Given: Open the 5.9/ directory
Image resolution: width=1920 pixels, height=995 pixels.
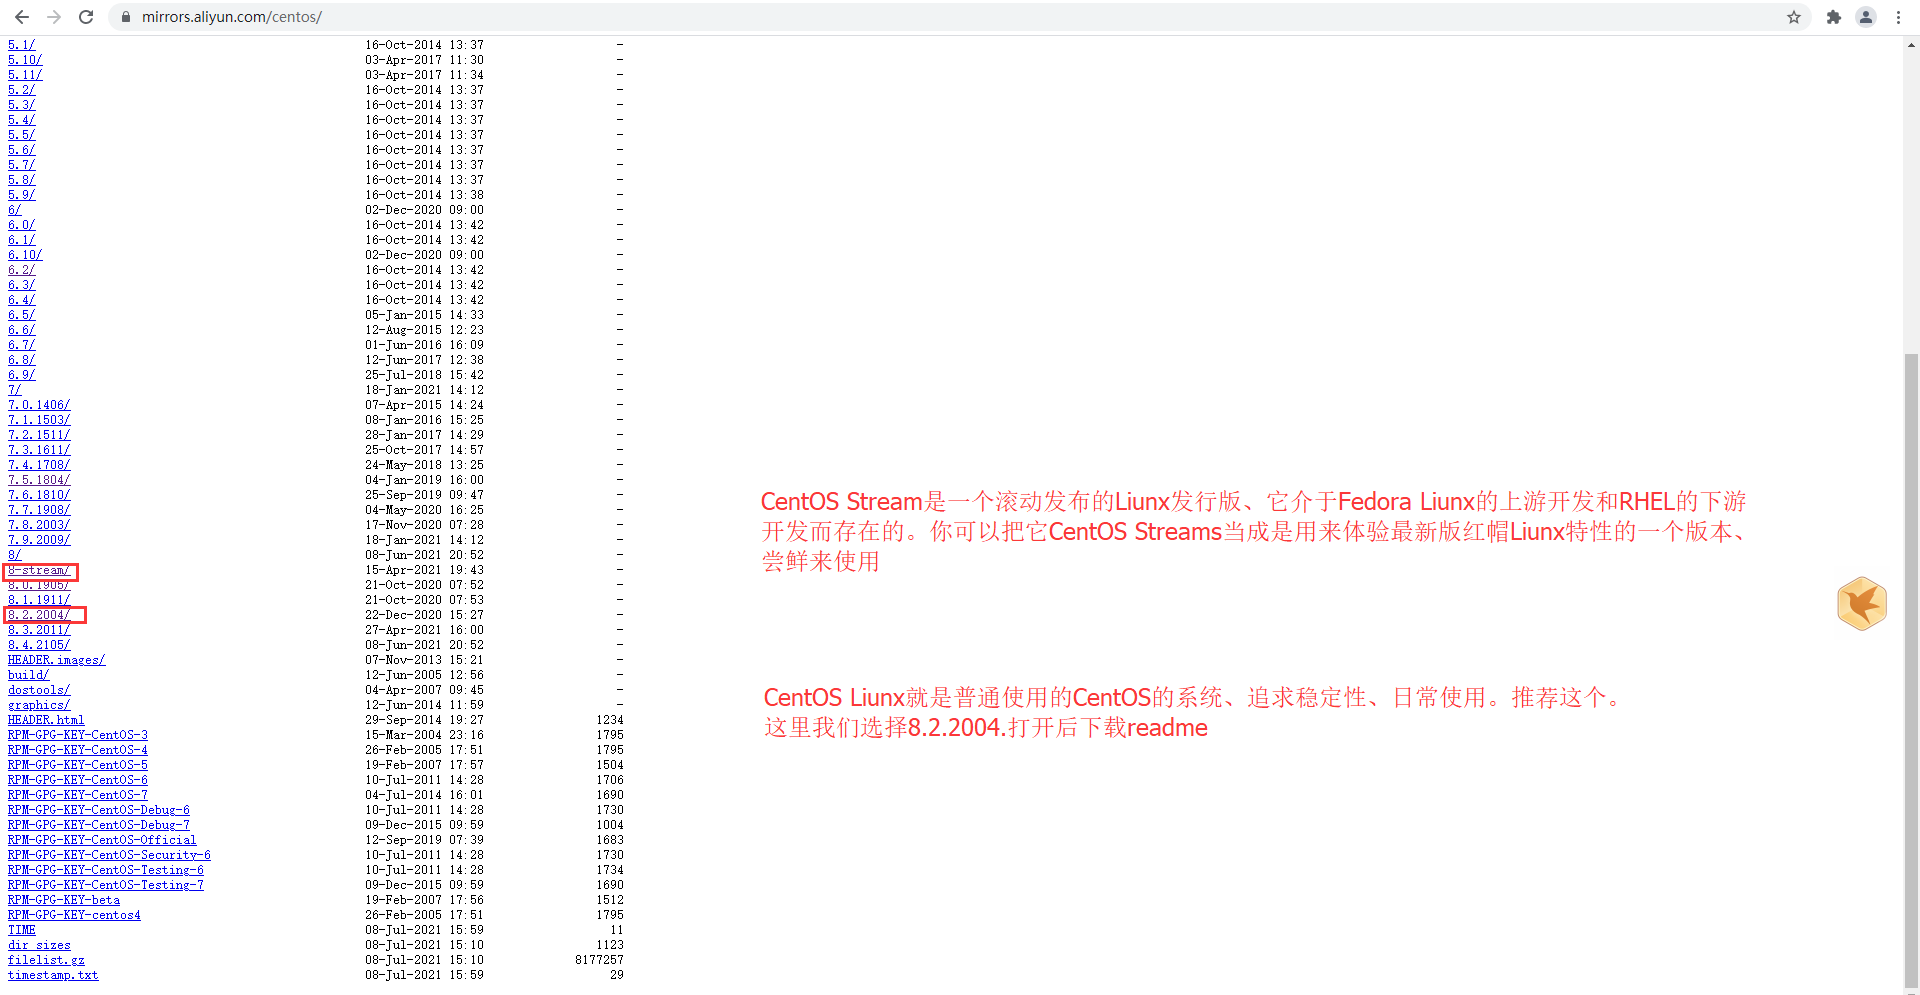Looking at the screenshot, I should tap(21, 195).
